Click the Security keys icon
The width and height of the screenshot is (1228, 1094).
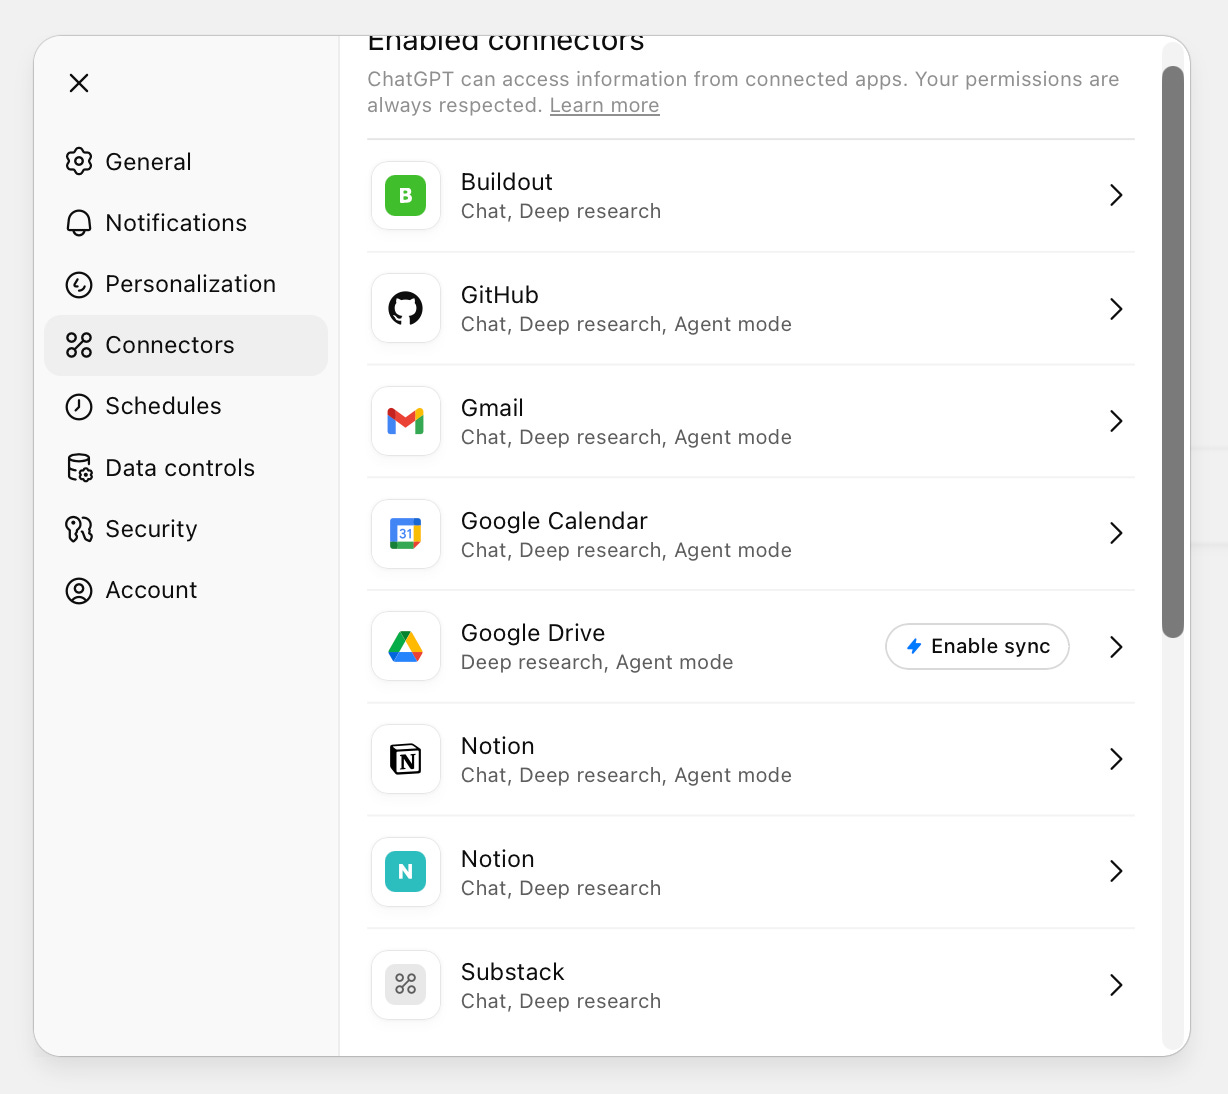point(79,529)
